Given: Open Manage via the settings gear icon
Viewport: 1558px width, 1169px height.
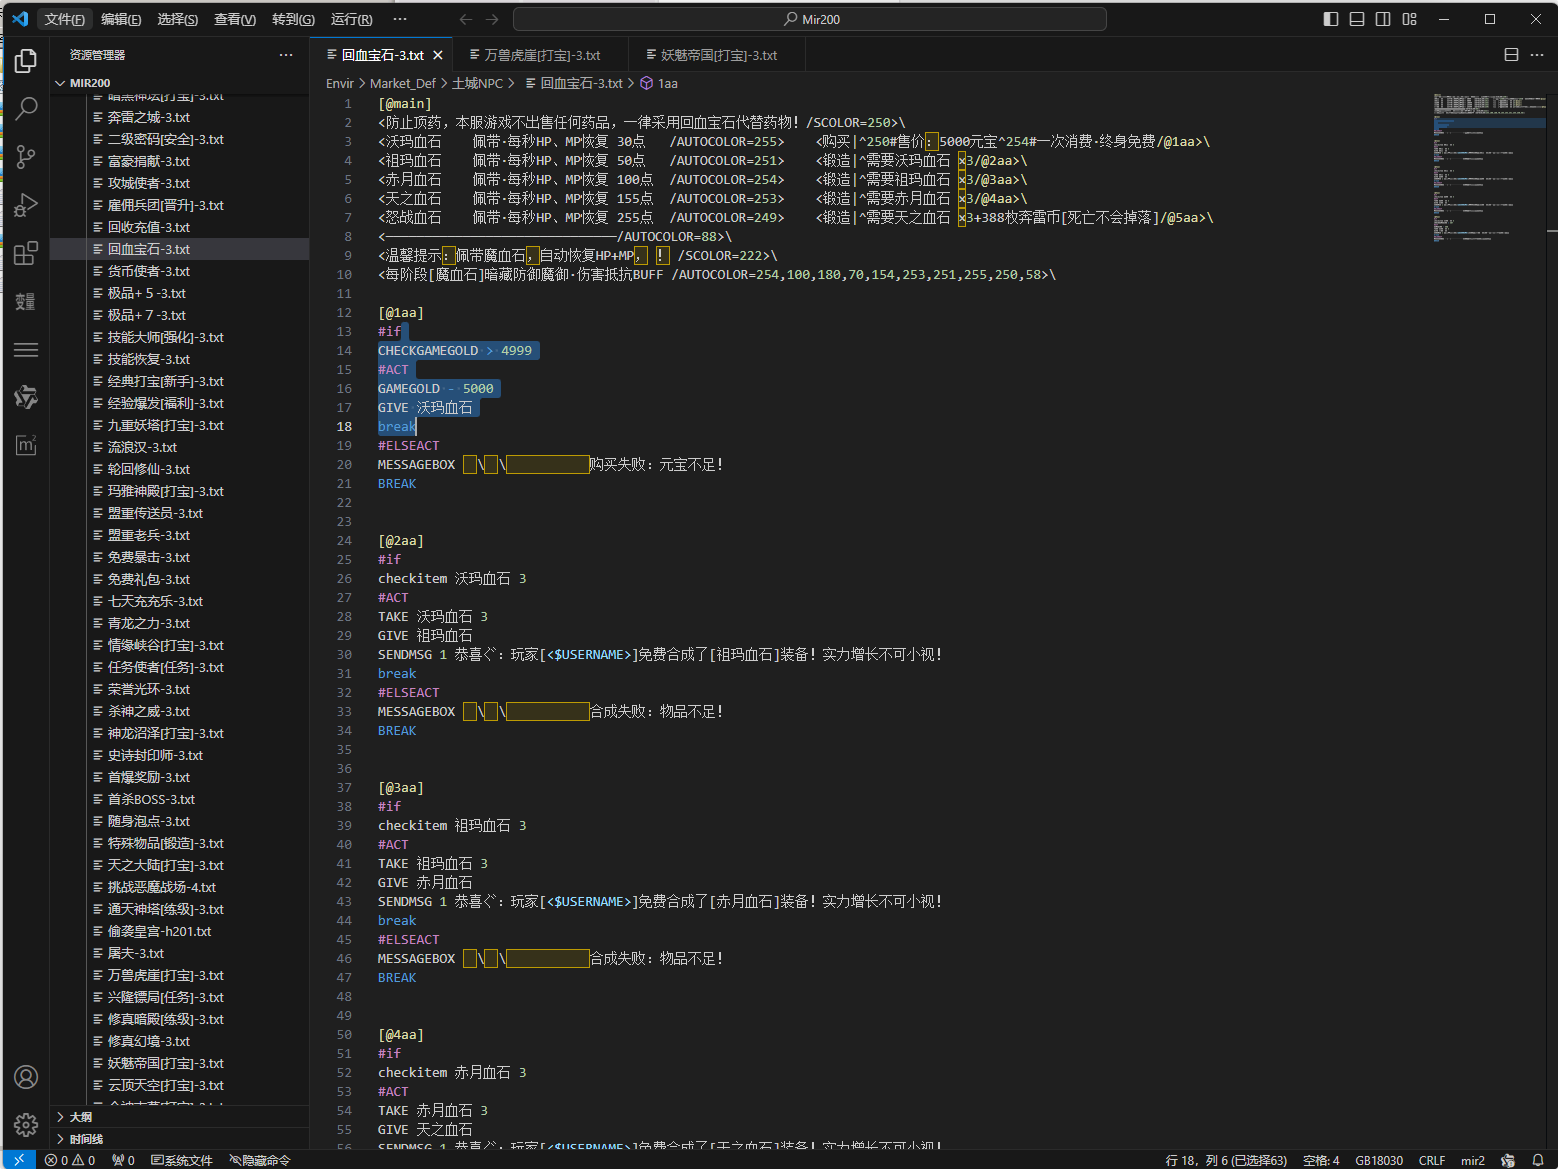Looking at the screenshot, I should click(26, 1124).
